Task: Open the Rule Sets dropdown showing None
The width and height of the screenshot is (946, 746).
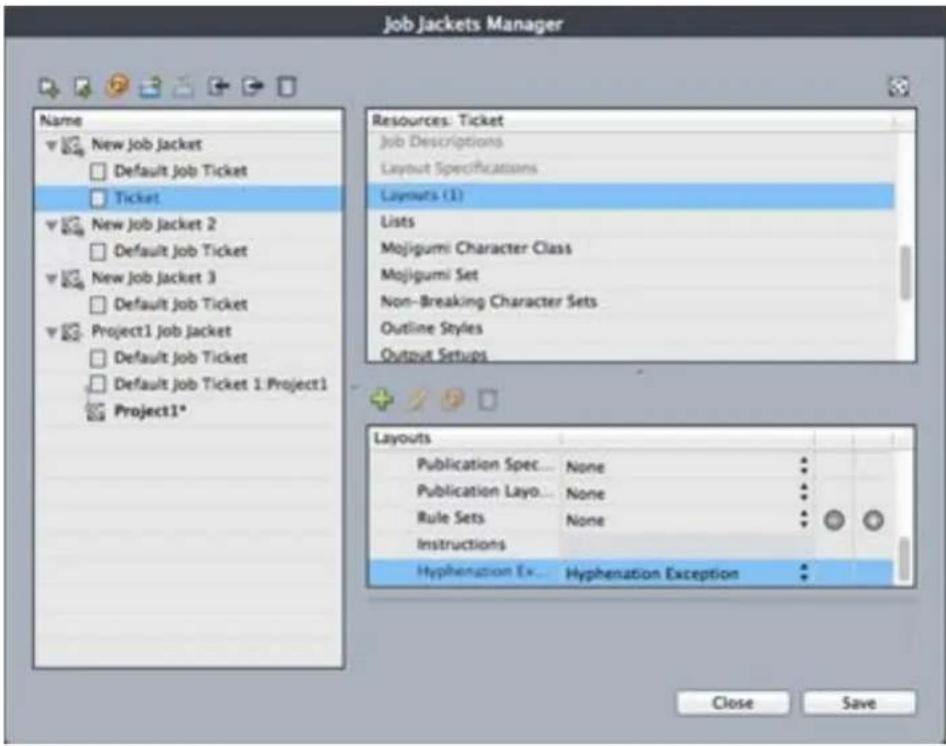Action: tap(687, 519)
